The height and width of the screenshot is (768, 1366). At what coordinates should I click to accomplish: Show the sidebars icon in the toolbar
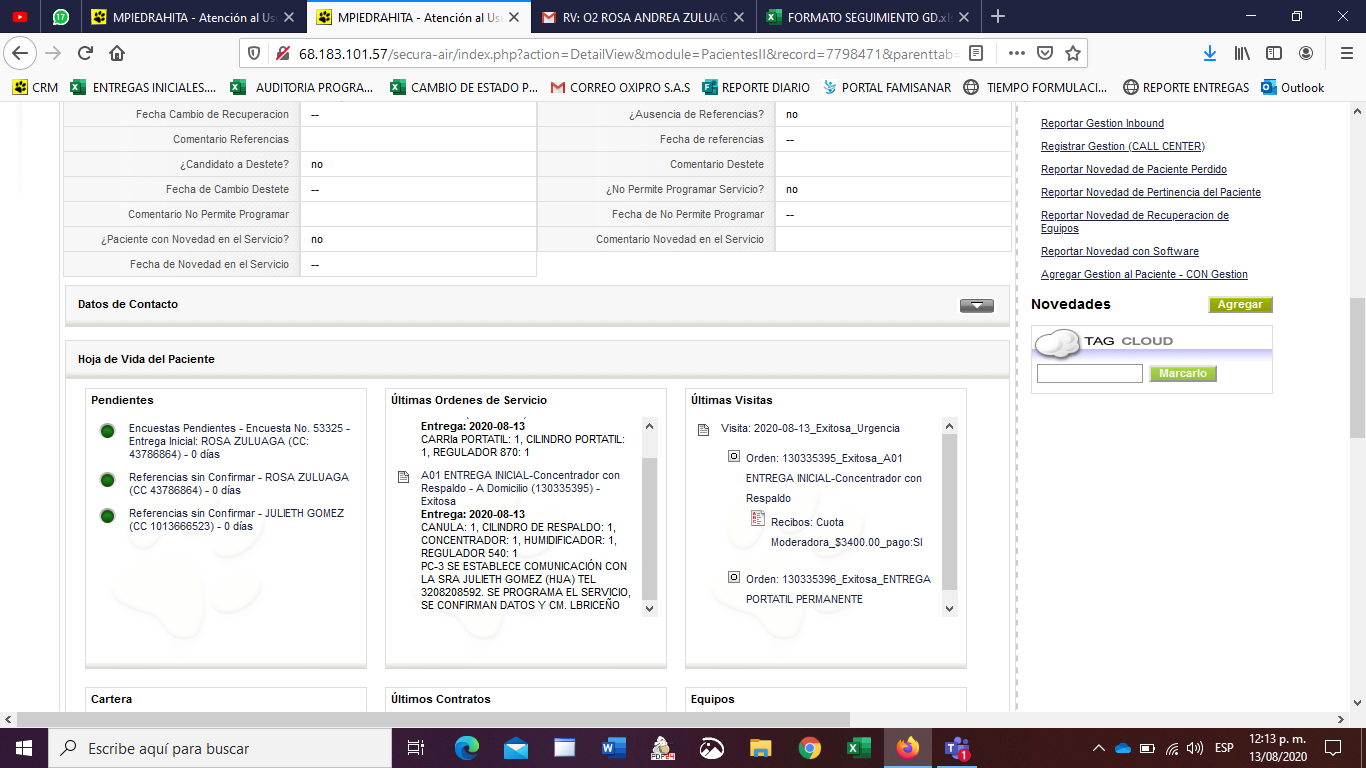(1274, 53)
